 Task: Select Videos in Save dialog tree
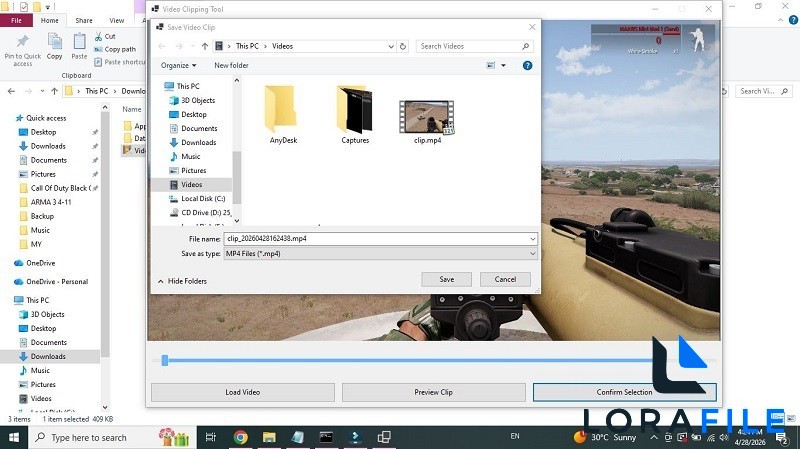[x=191, y=185]
